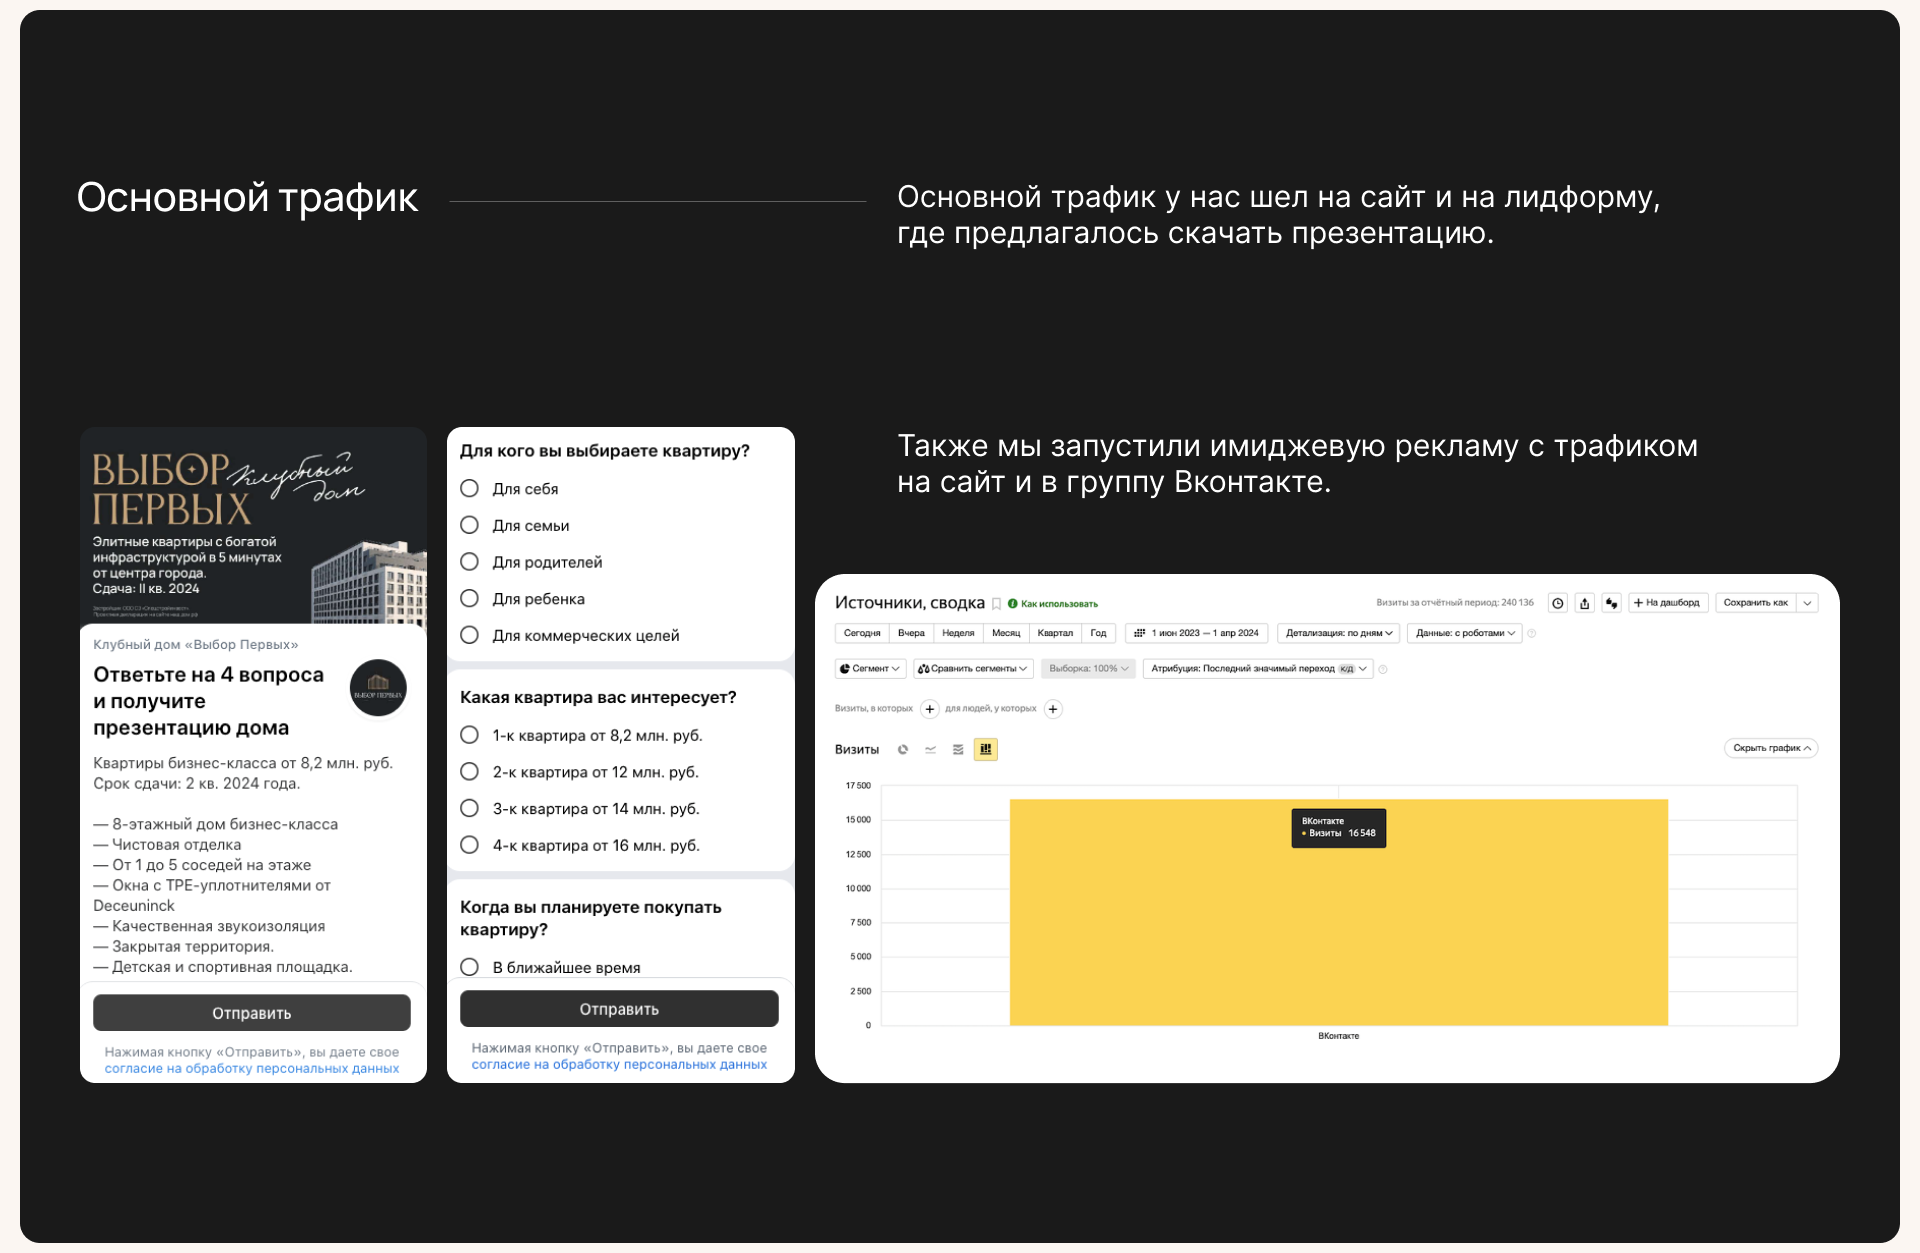The width and height of the screenshot is (1920, 1253).
Task: Choose 2-к квартира от 12 млн. руб.
Action: 470,772
